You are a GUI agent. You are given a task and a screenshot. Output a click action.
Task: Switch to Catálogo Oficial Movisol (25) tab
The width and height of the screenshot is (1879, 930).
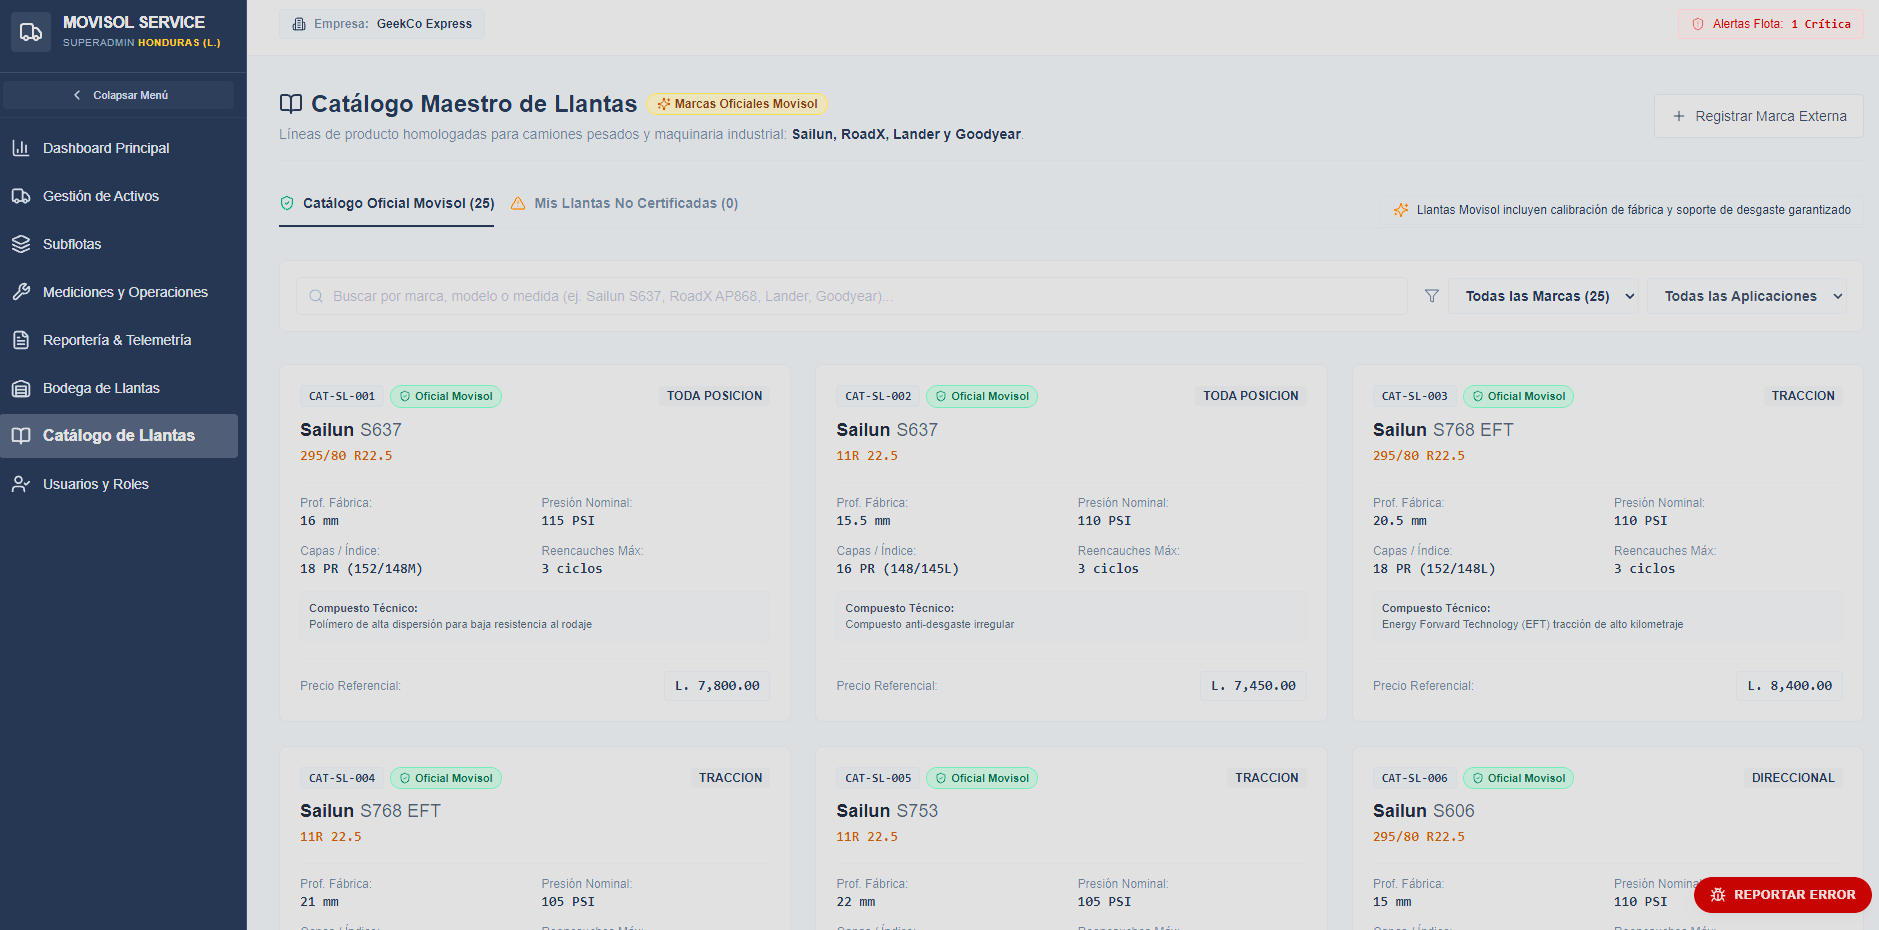click(386, 203)
